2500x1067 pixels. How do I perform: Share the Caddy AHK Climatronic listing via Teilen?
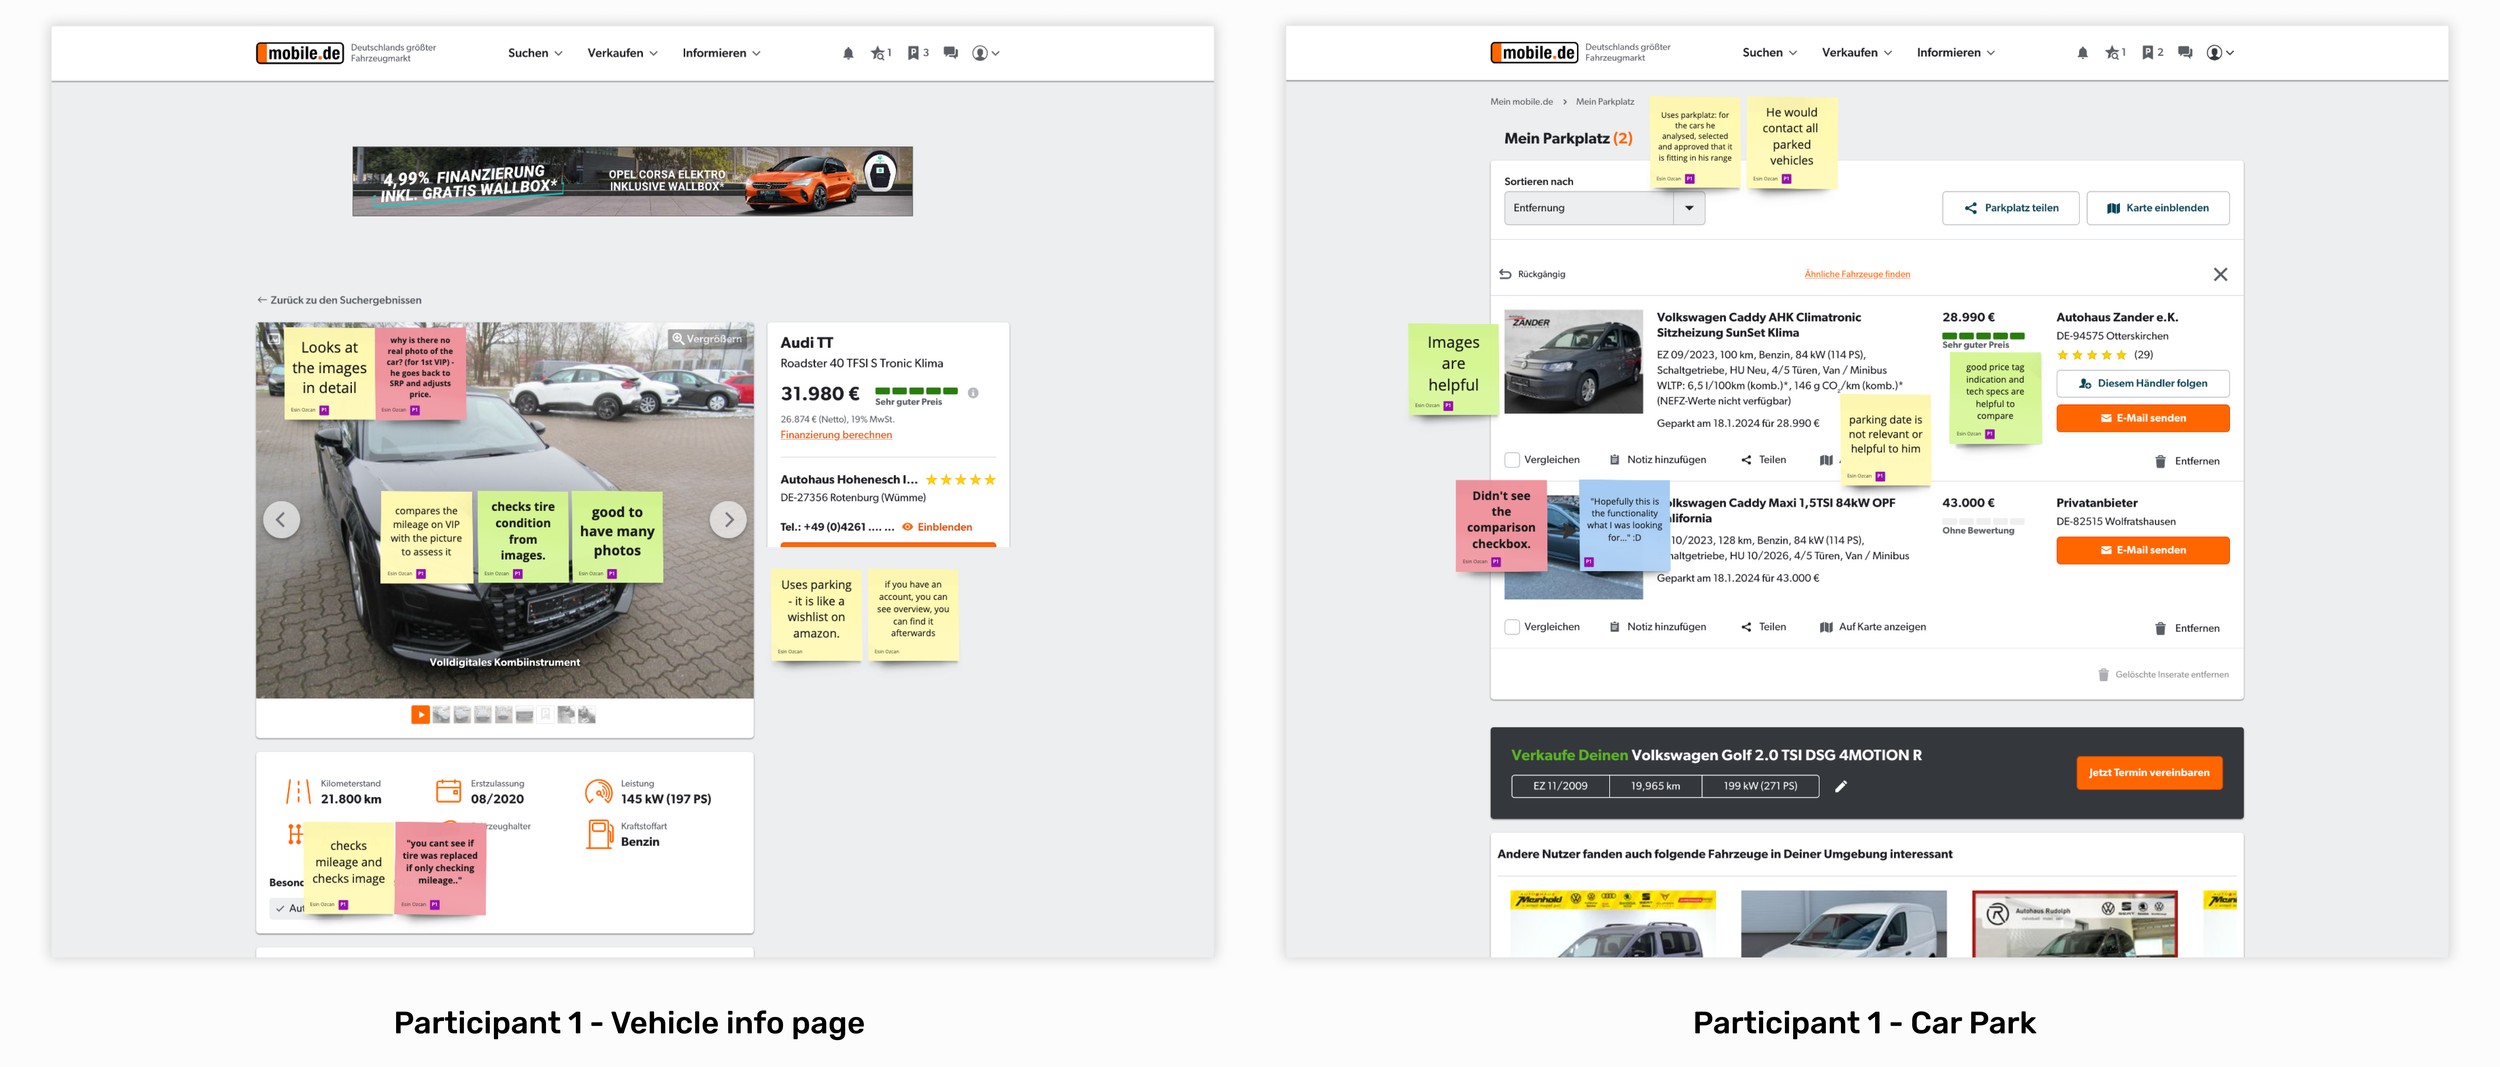click(1763, 460)
